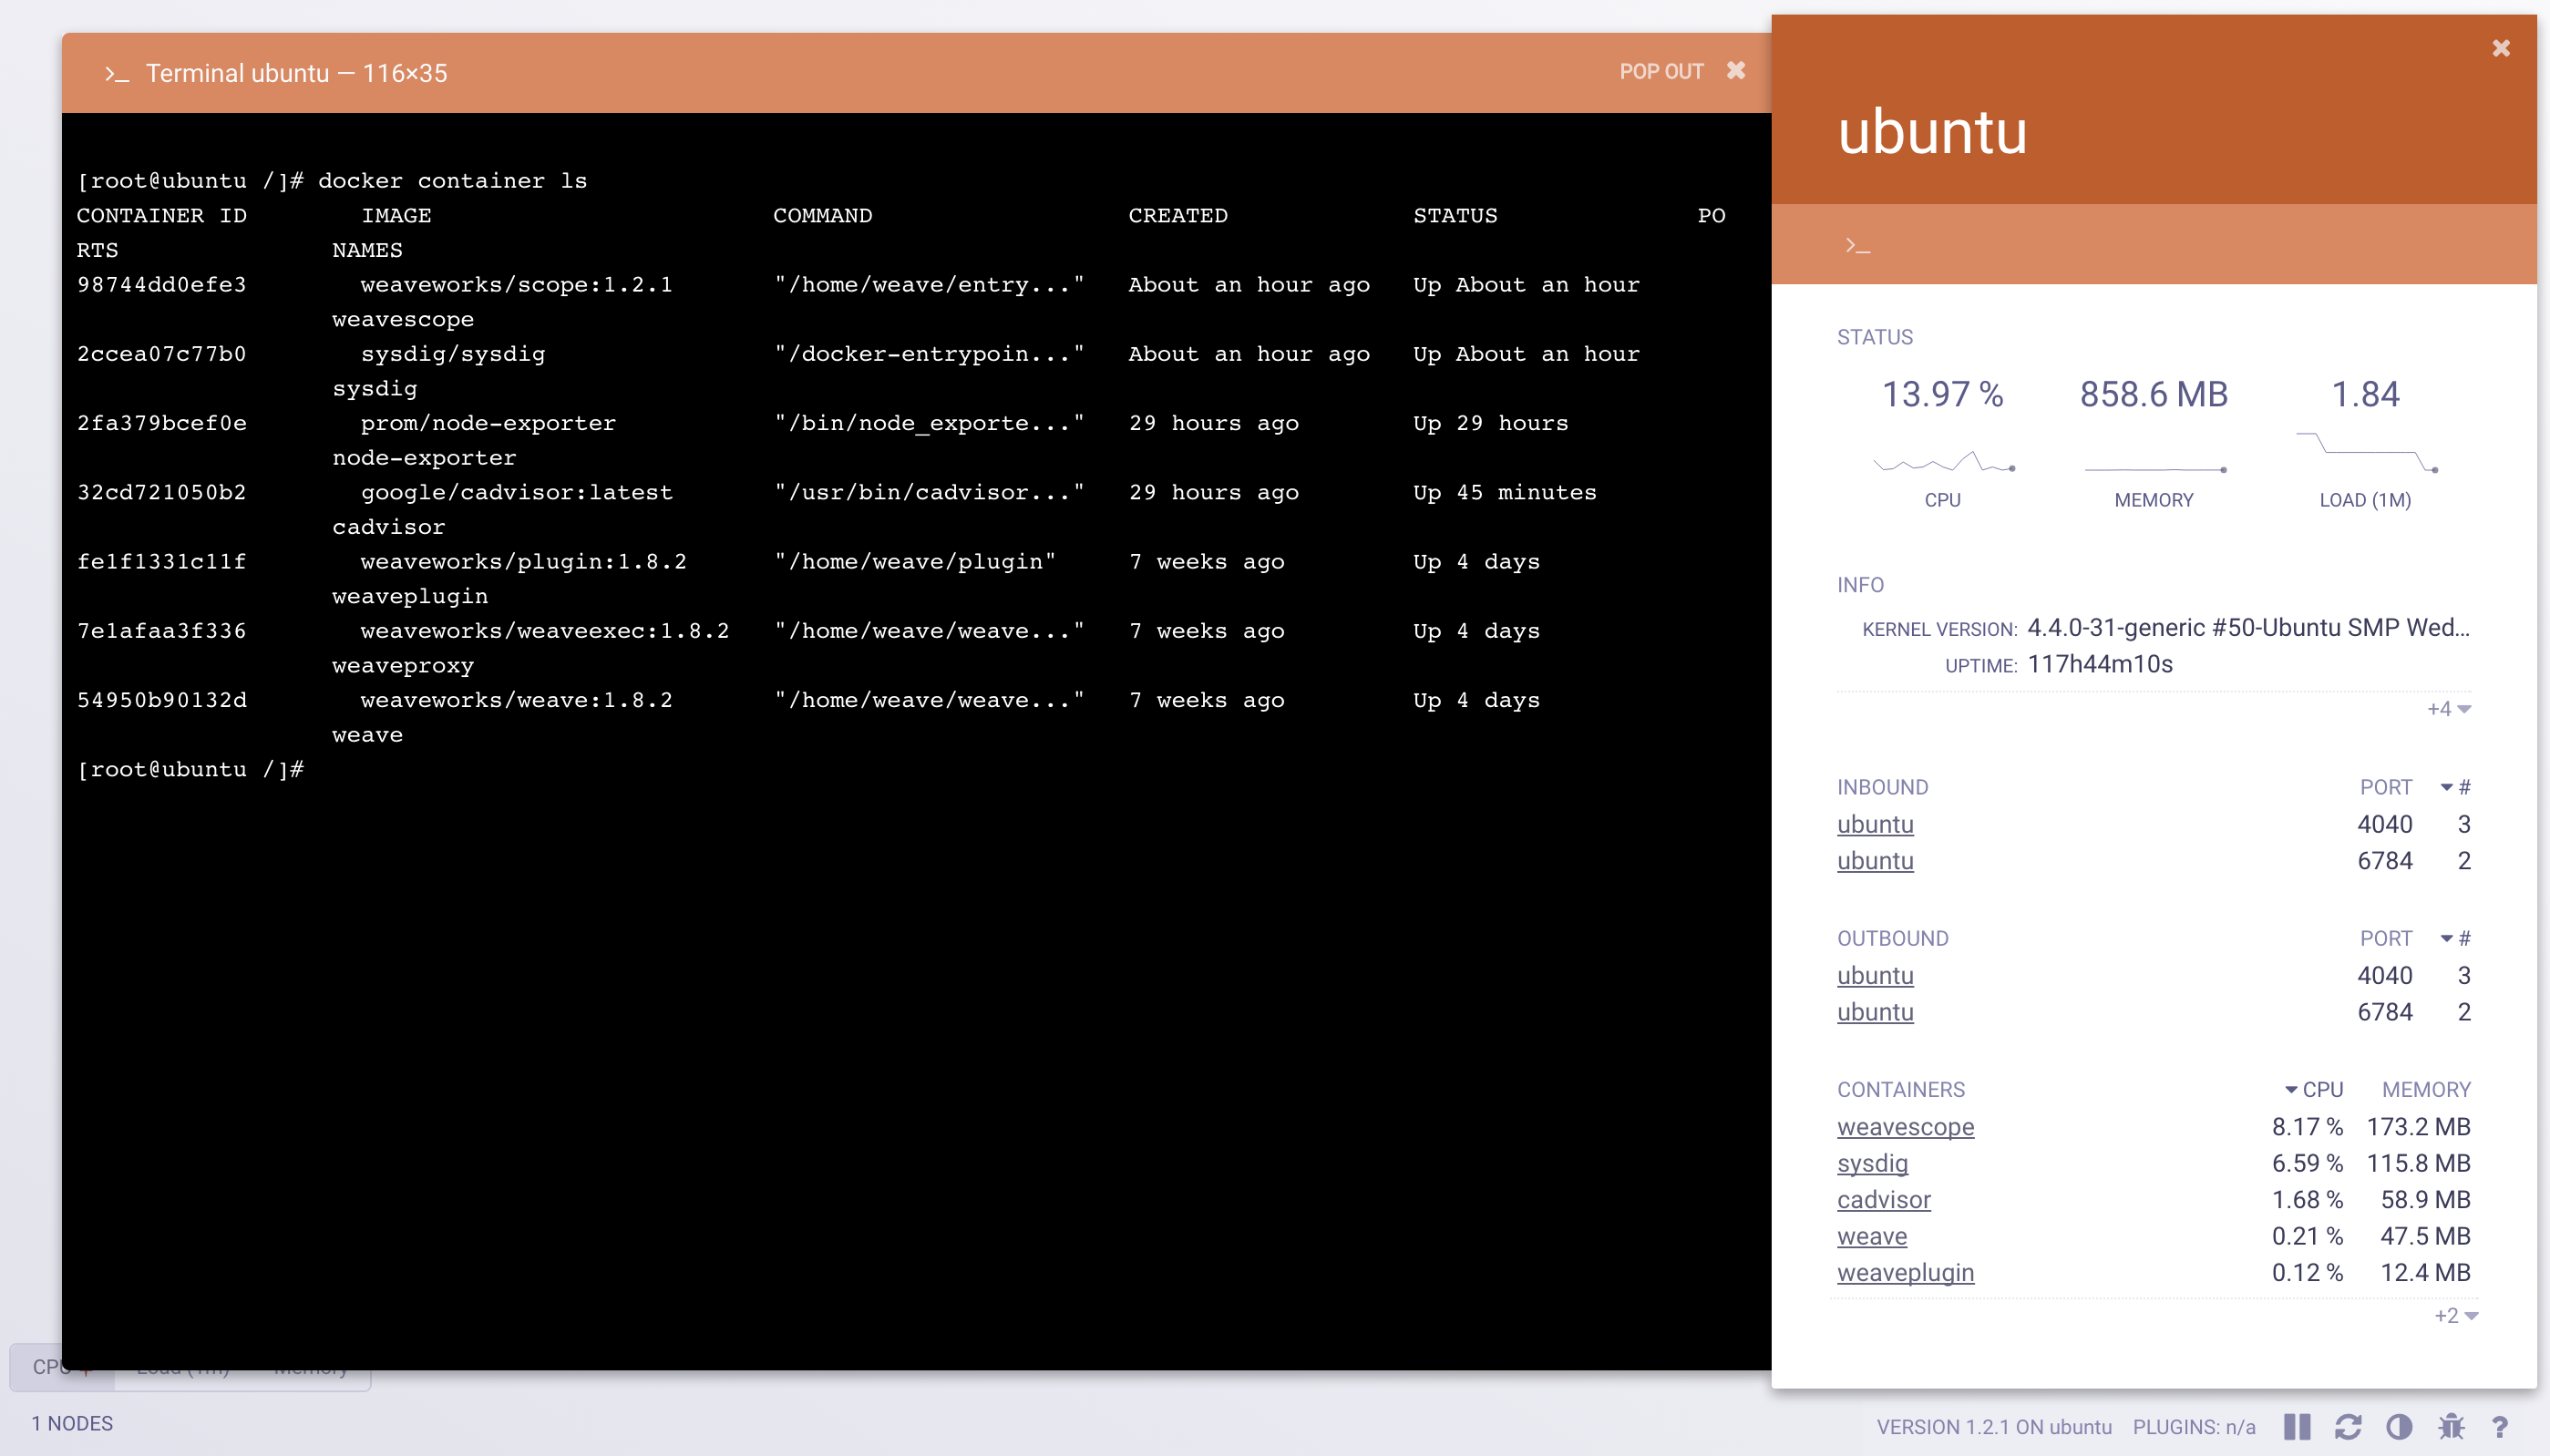Click the CPU usage sparkline chart
The width and height of the screenshot is (2550, 1456).
pyautogui.click(x=1942, y=462)
